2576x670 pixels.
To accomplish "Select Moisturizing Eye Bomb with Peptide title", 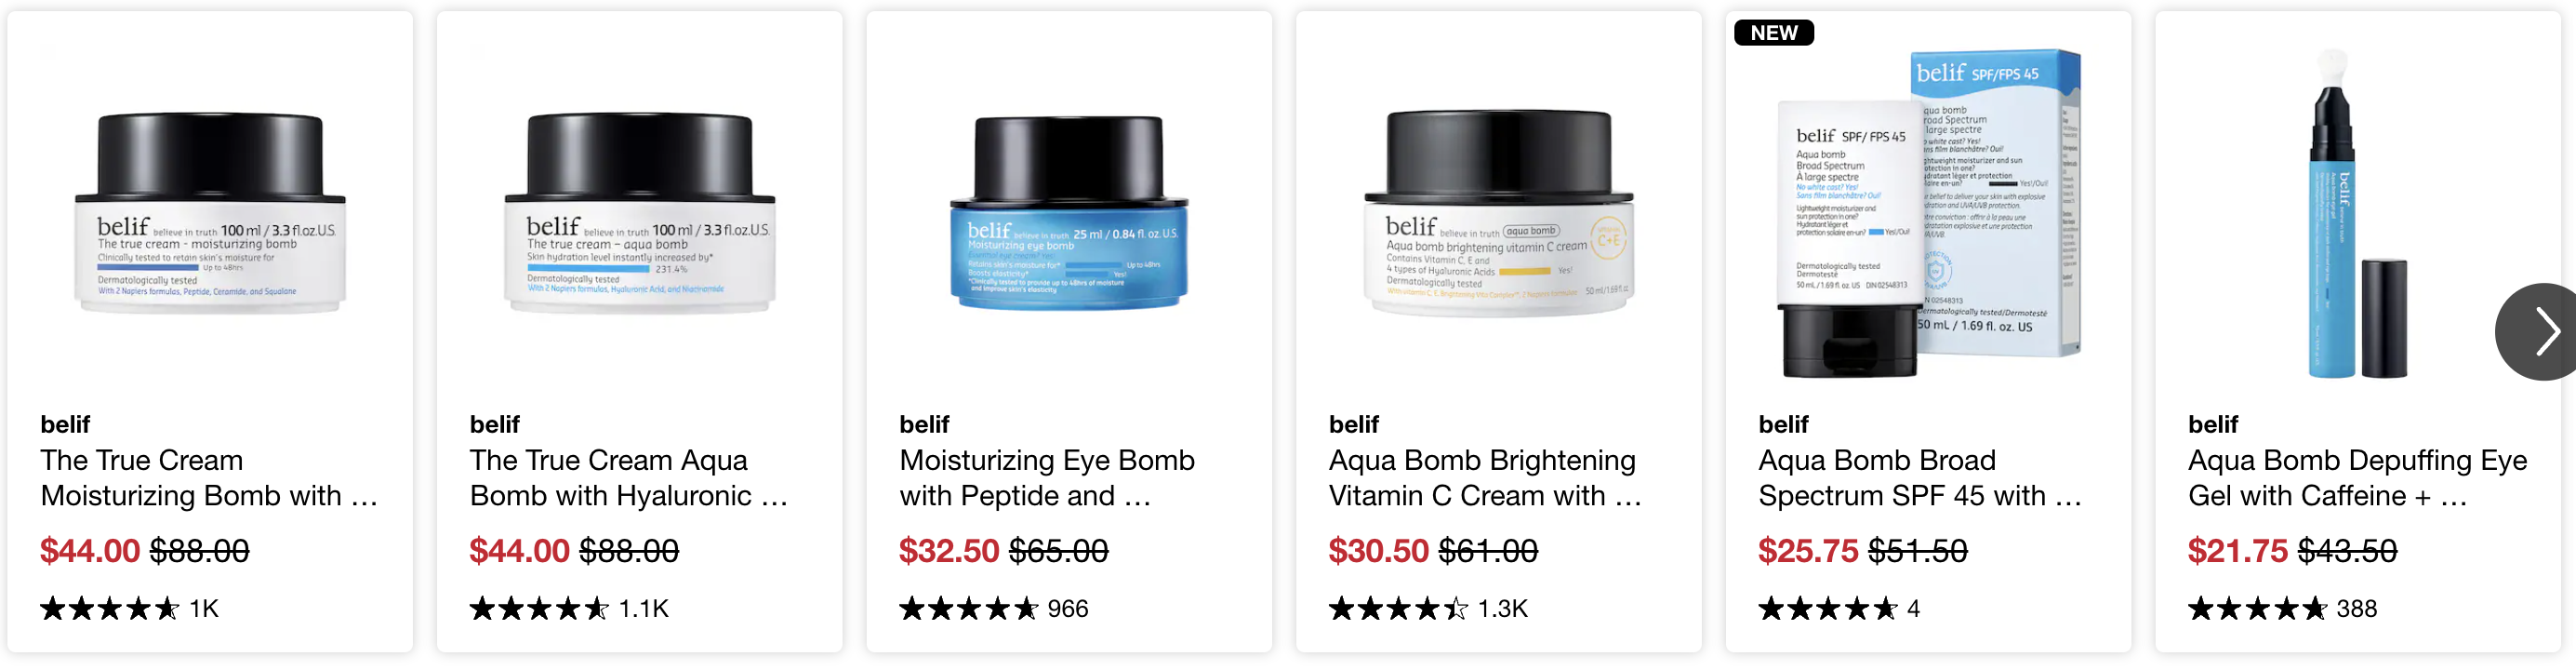I will pyautogui.click(x=1047, y=478).
